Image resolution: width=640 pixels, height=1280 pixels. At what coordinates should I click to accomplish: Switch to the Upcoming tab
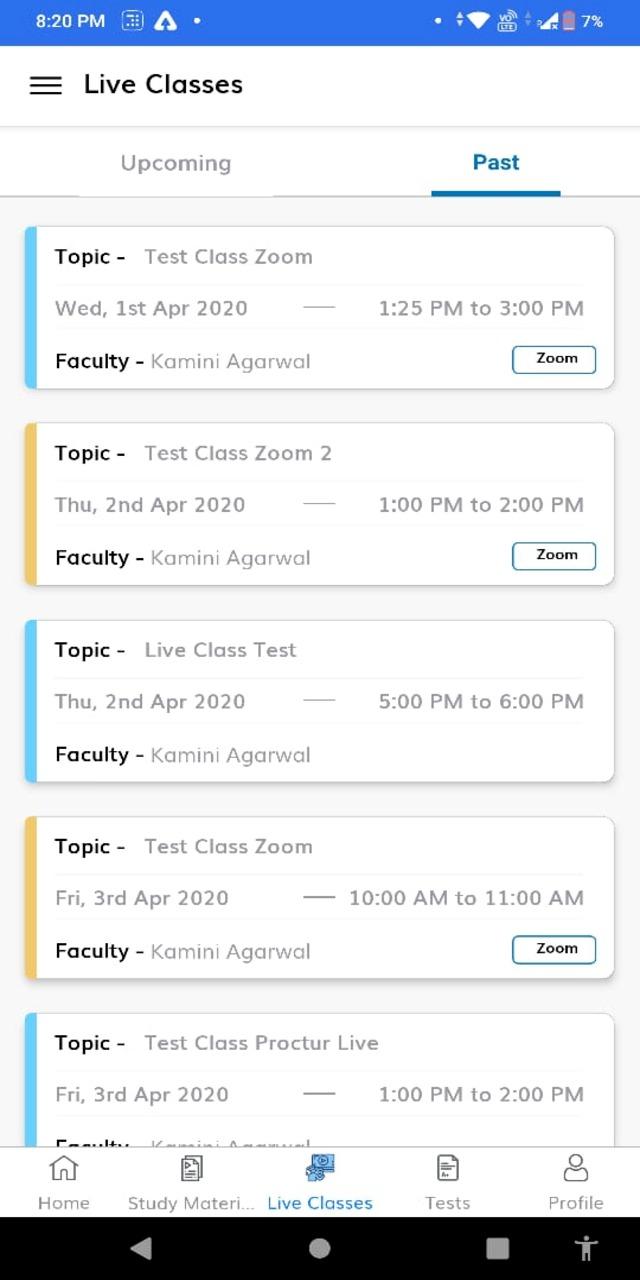pos(176,163)
